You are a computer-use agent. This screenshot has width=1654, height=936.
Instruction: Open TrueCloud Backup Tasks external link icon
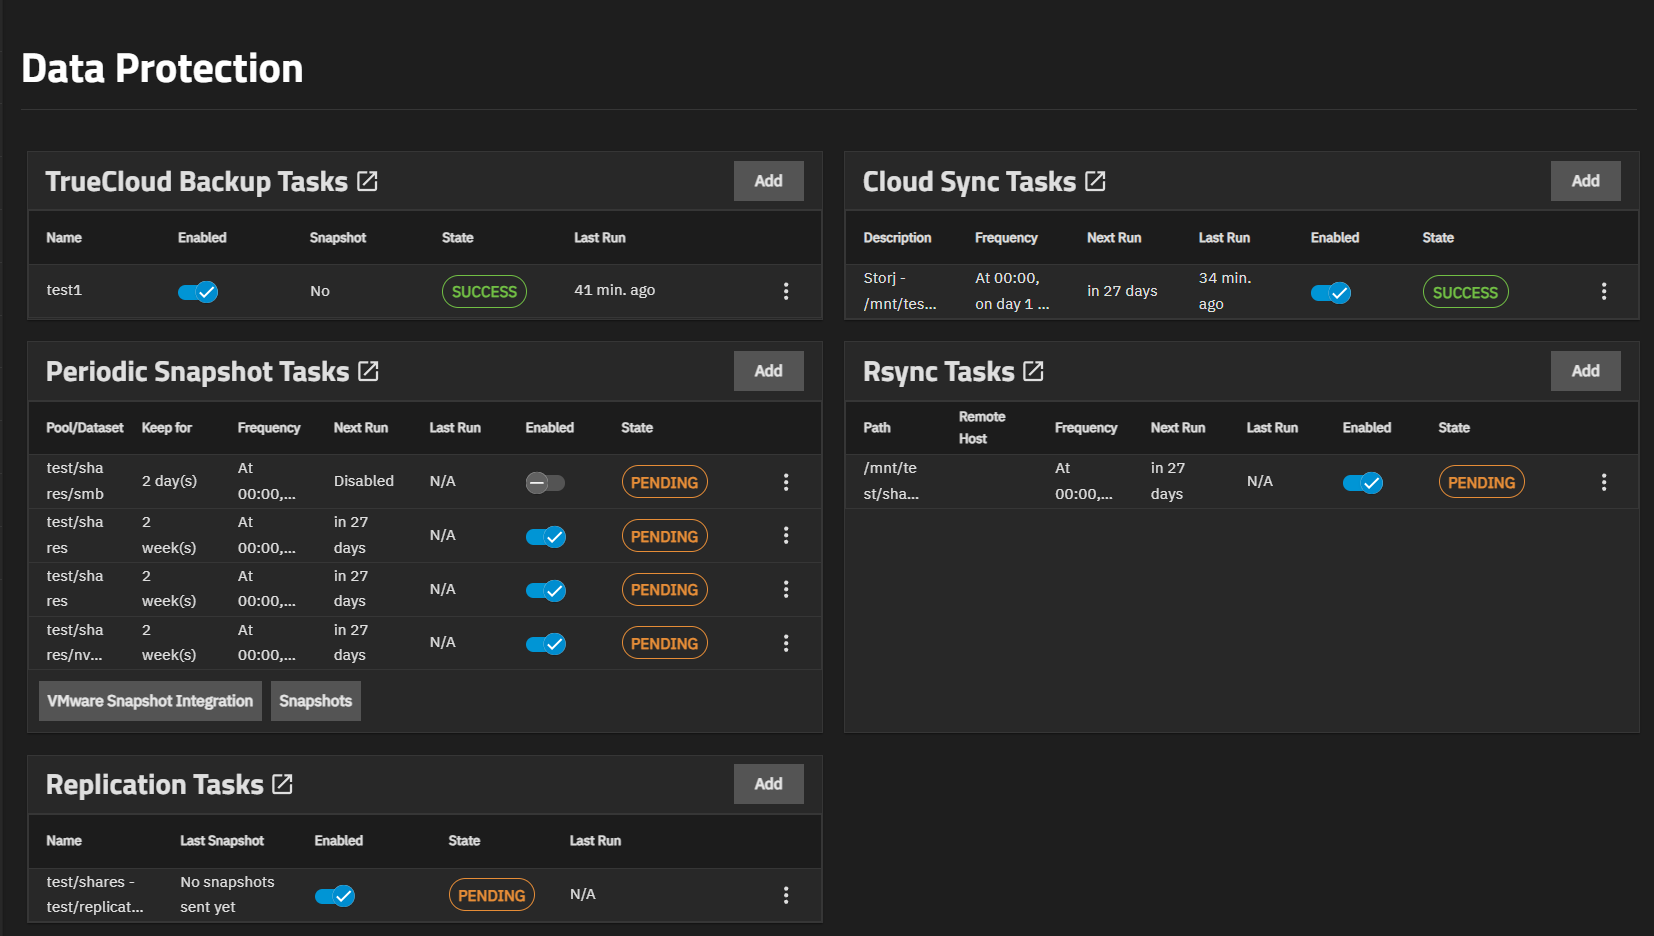click(x=367, y=181)
